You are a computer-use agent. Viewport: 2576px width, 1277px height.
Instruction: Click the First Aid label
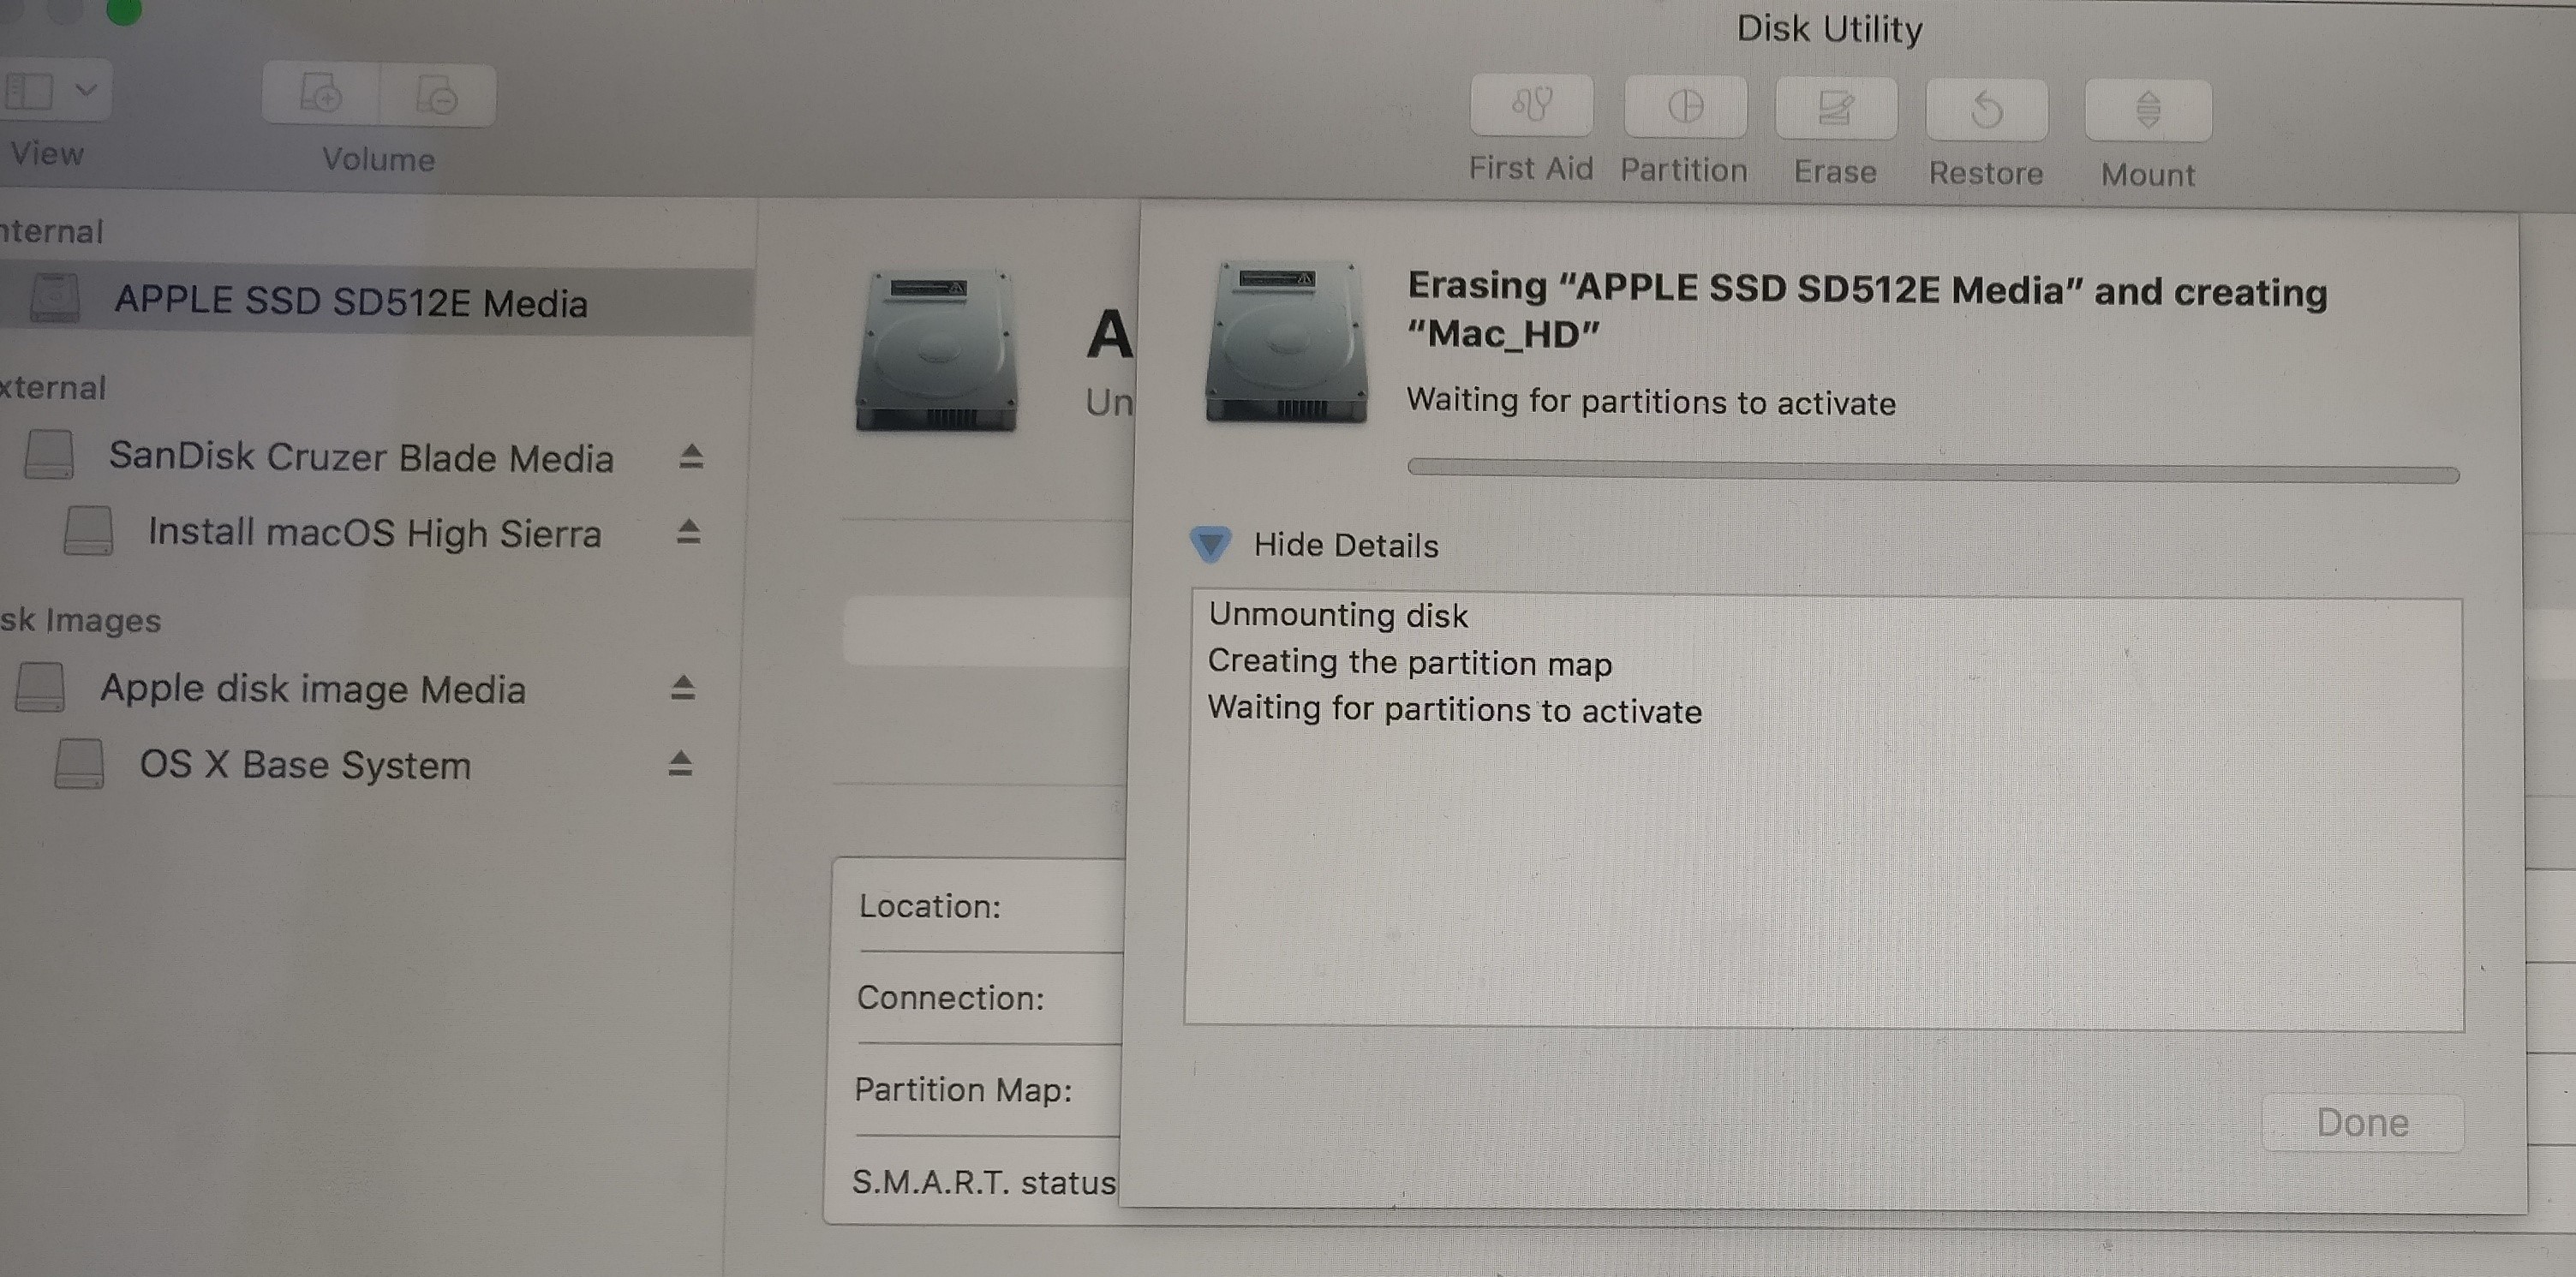click(1531, 168)
